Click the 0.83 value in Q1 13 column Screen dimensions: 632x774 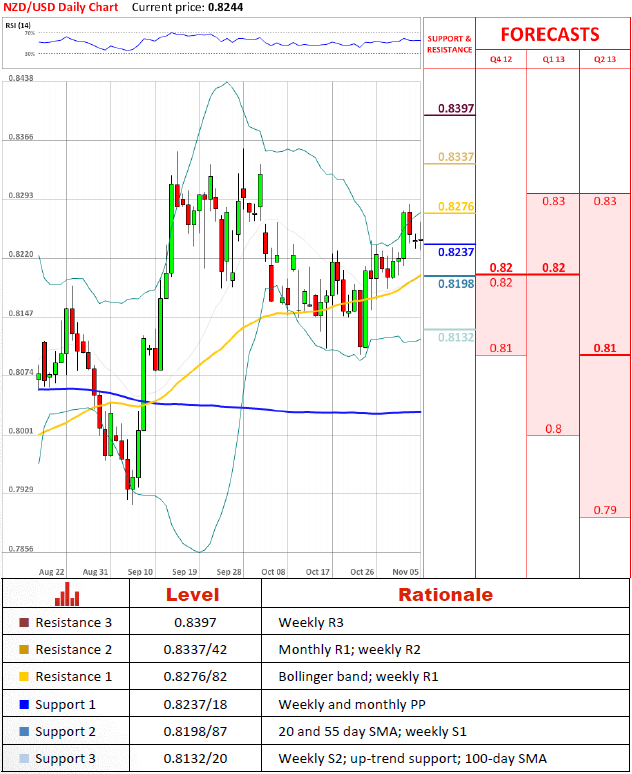pyautogui.click(x=553, y=201)
